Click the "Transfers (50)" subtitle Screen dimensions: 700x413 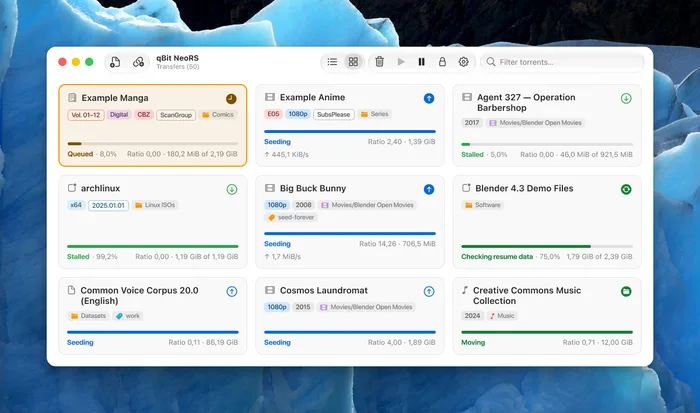[x=178, y=67]
